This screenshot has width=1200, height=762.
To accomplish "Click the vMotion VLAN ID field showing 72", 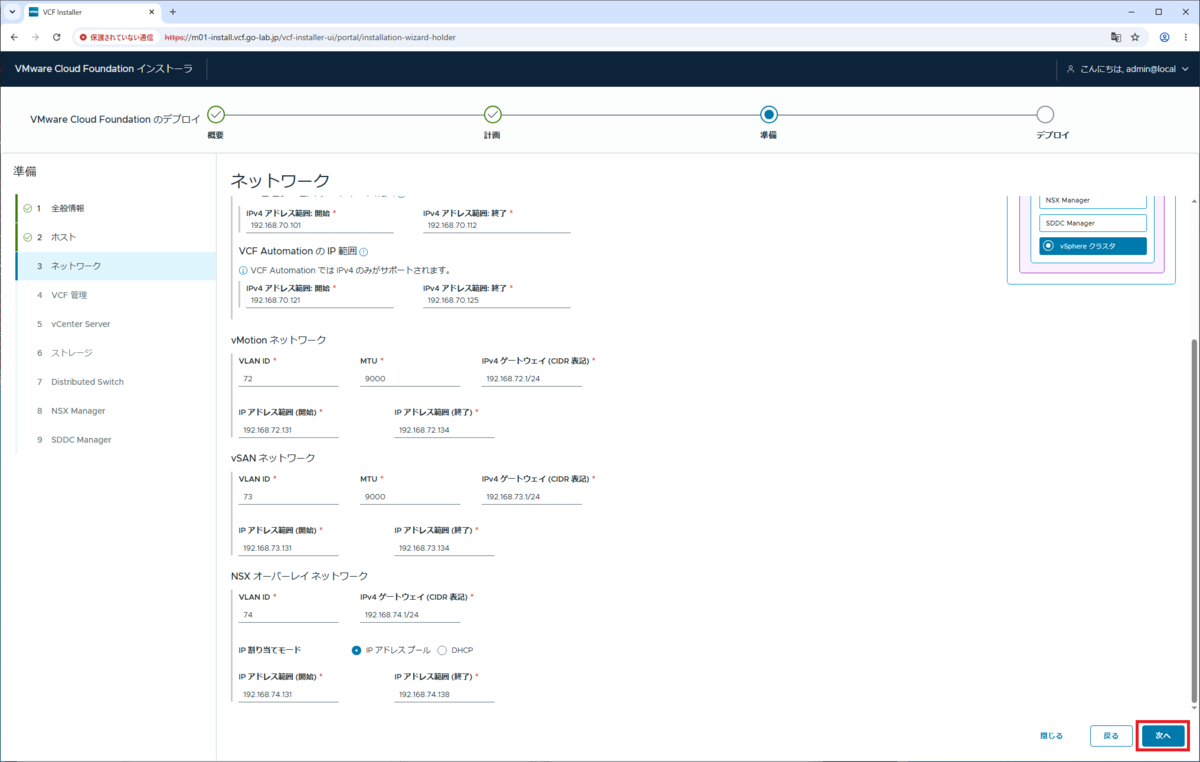I will pyautogui.click(x=289, y=379).
